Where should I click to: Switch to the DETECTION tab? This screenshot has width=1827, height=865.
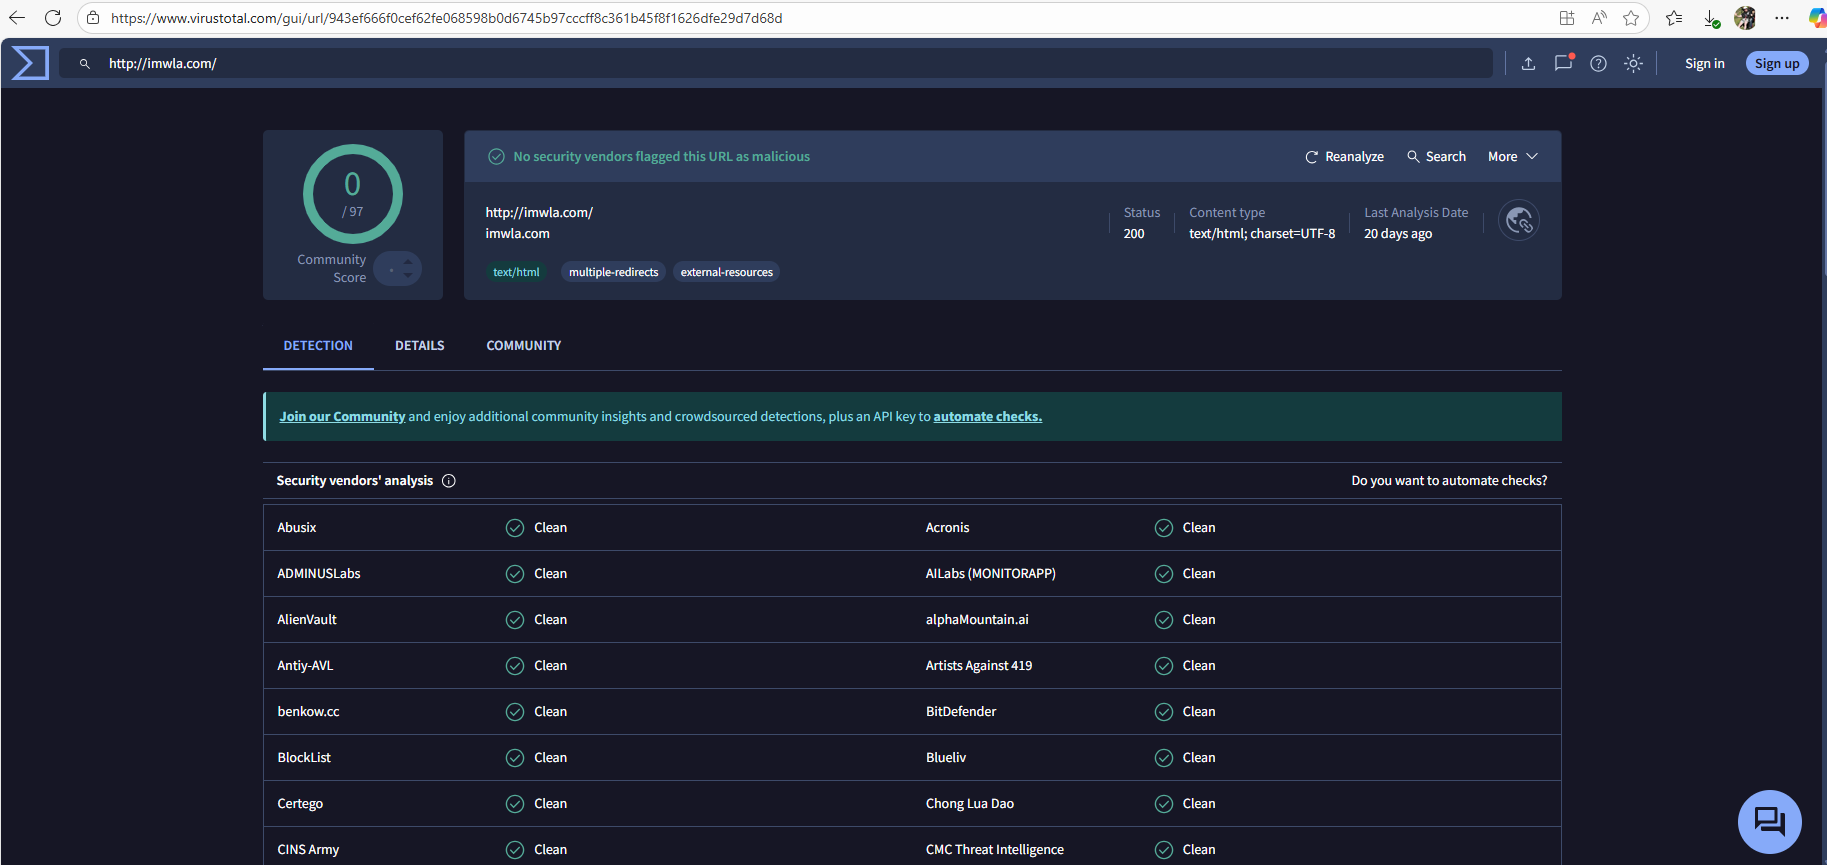click(318, 346)
